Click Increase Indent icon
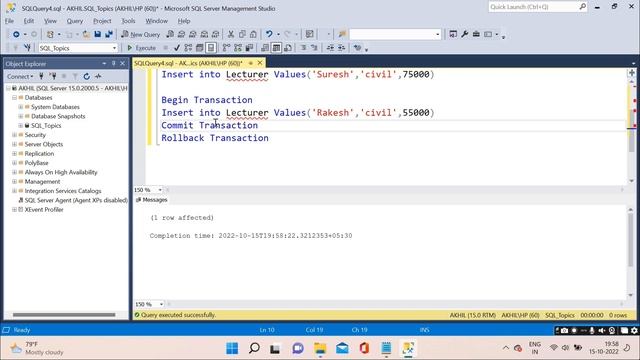Screen dimensions: 640x360 [342, 48]
